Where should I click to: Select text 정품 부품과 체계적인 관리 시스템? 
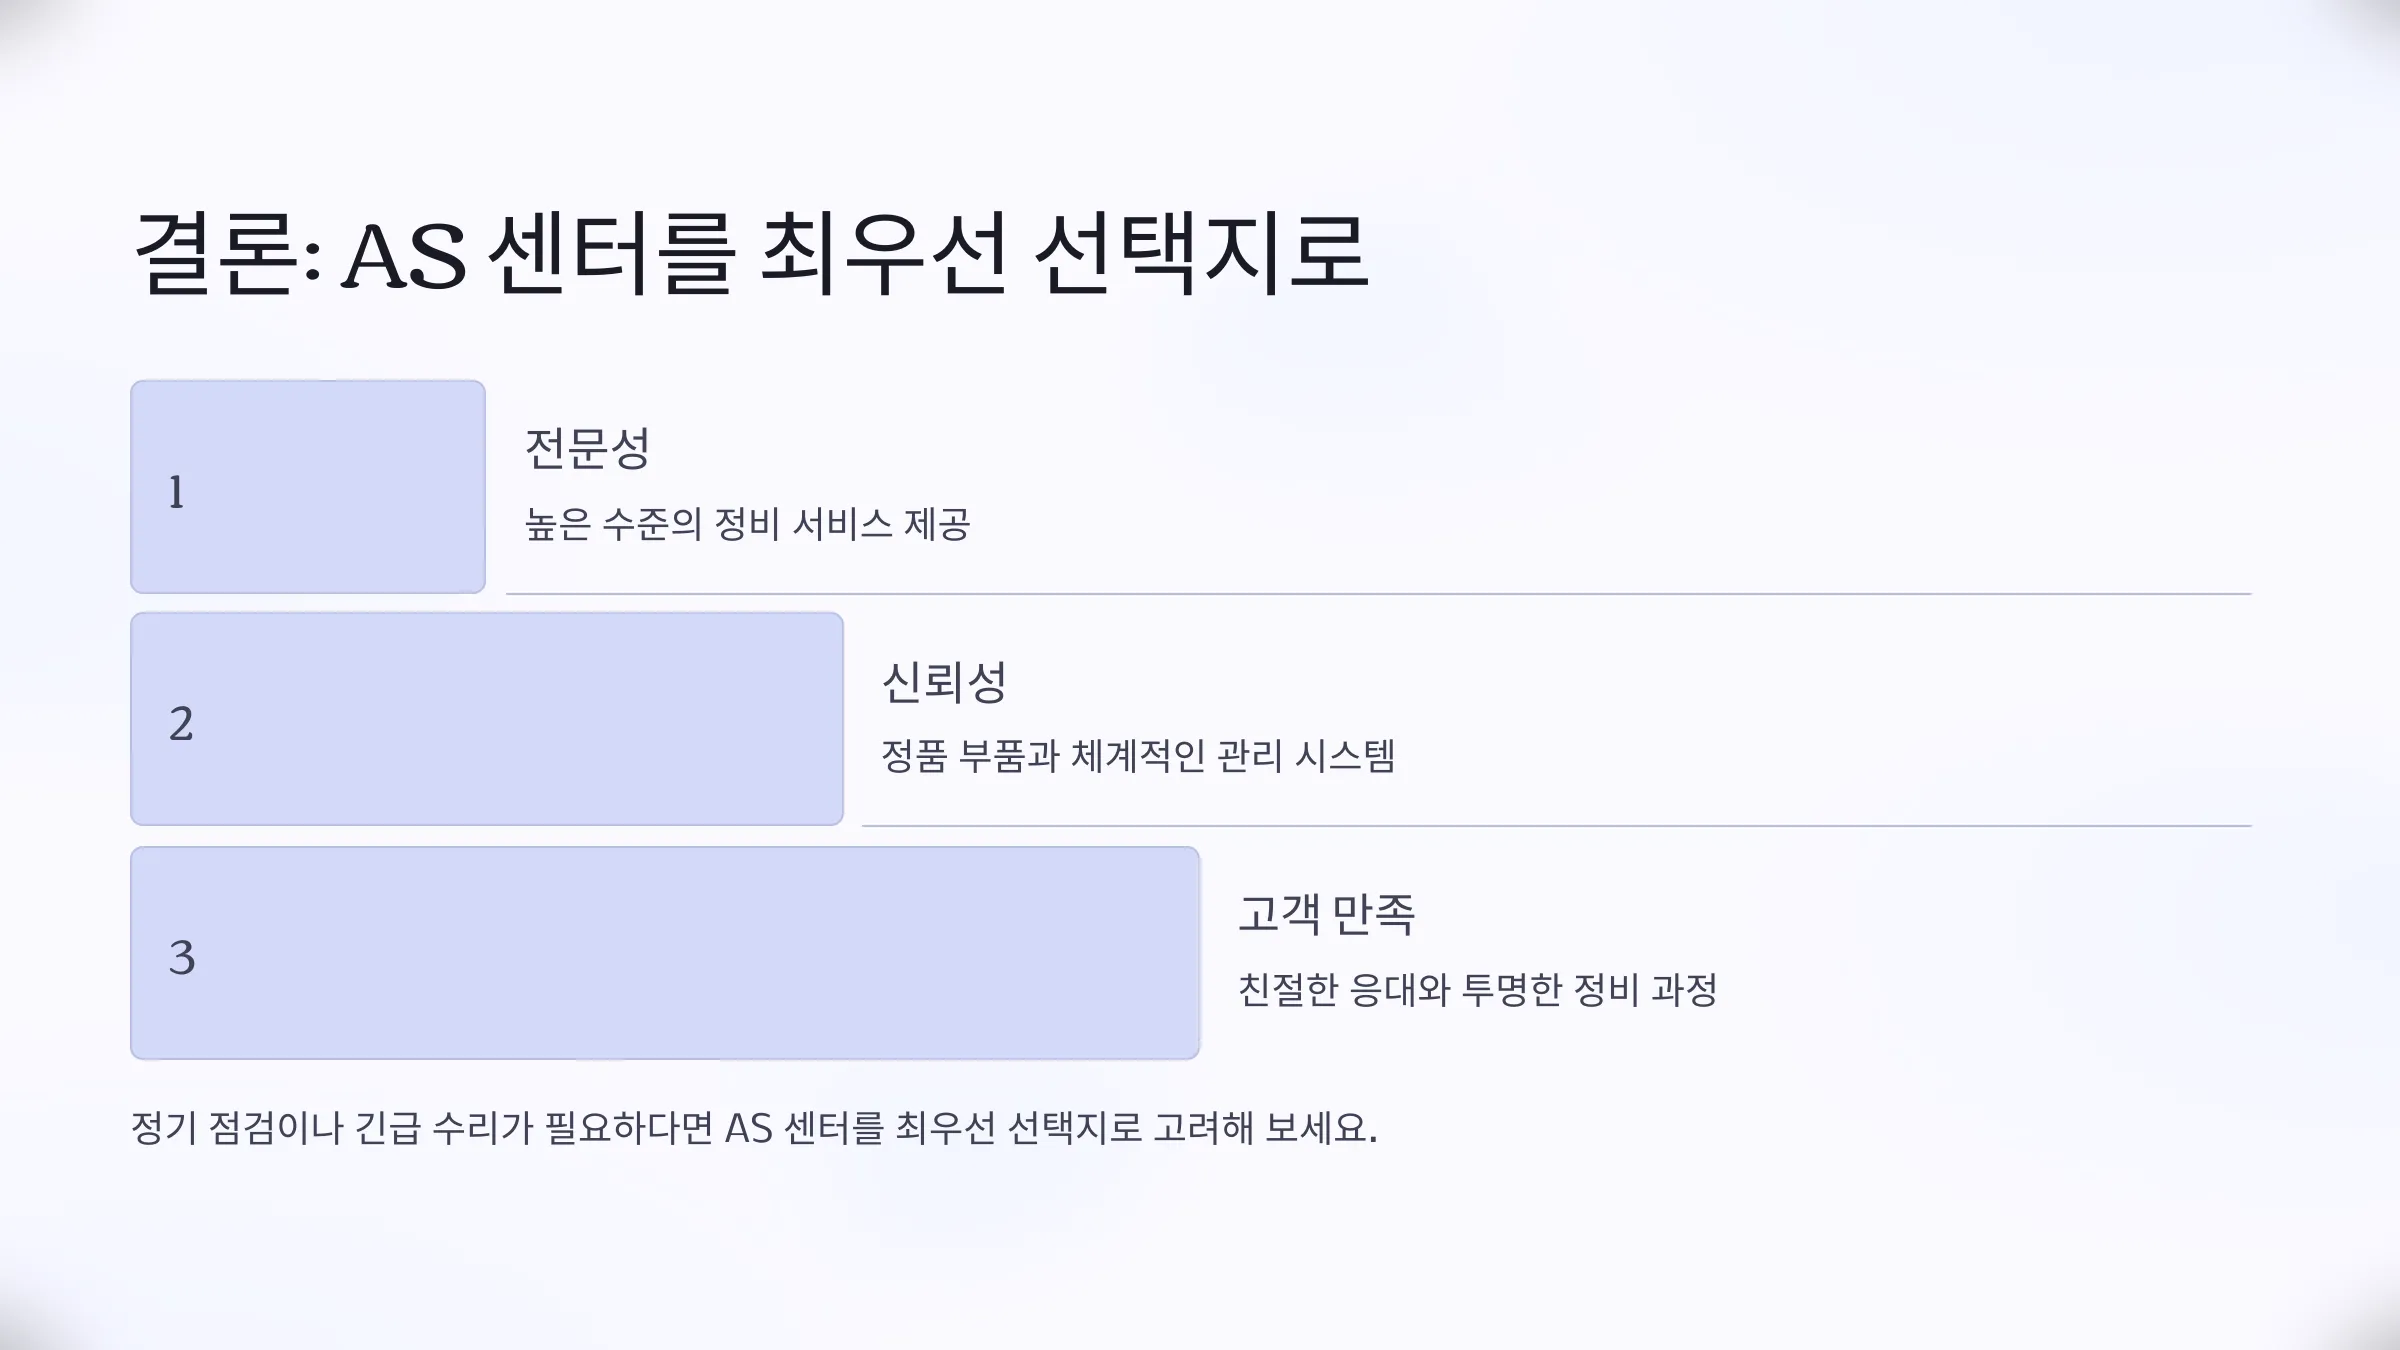click(x=1138, y=756)
